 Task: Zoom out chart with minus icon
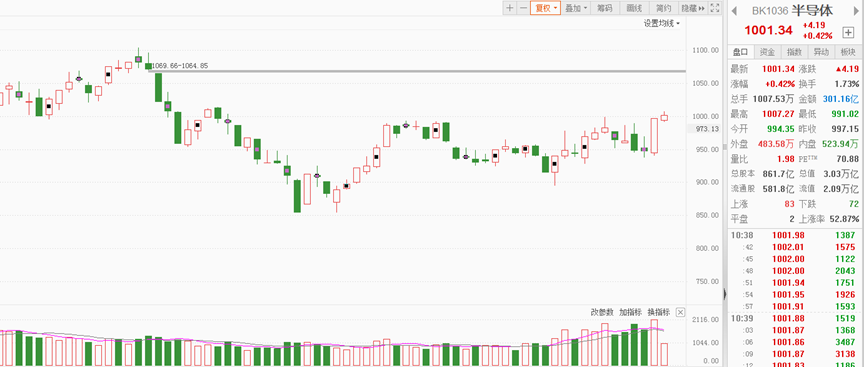(x=523, y=8)
